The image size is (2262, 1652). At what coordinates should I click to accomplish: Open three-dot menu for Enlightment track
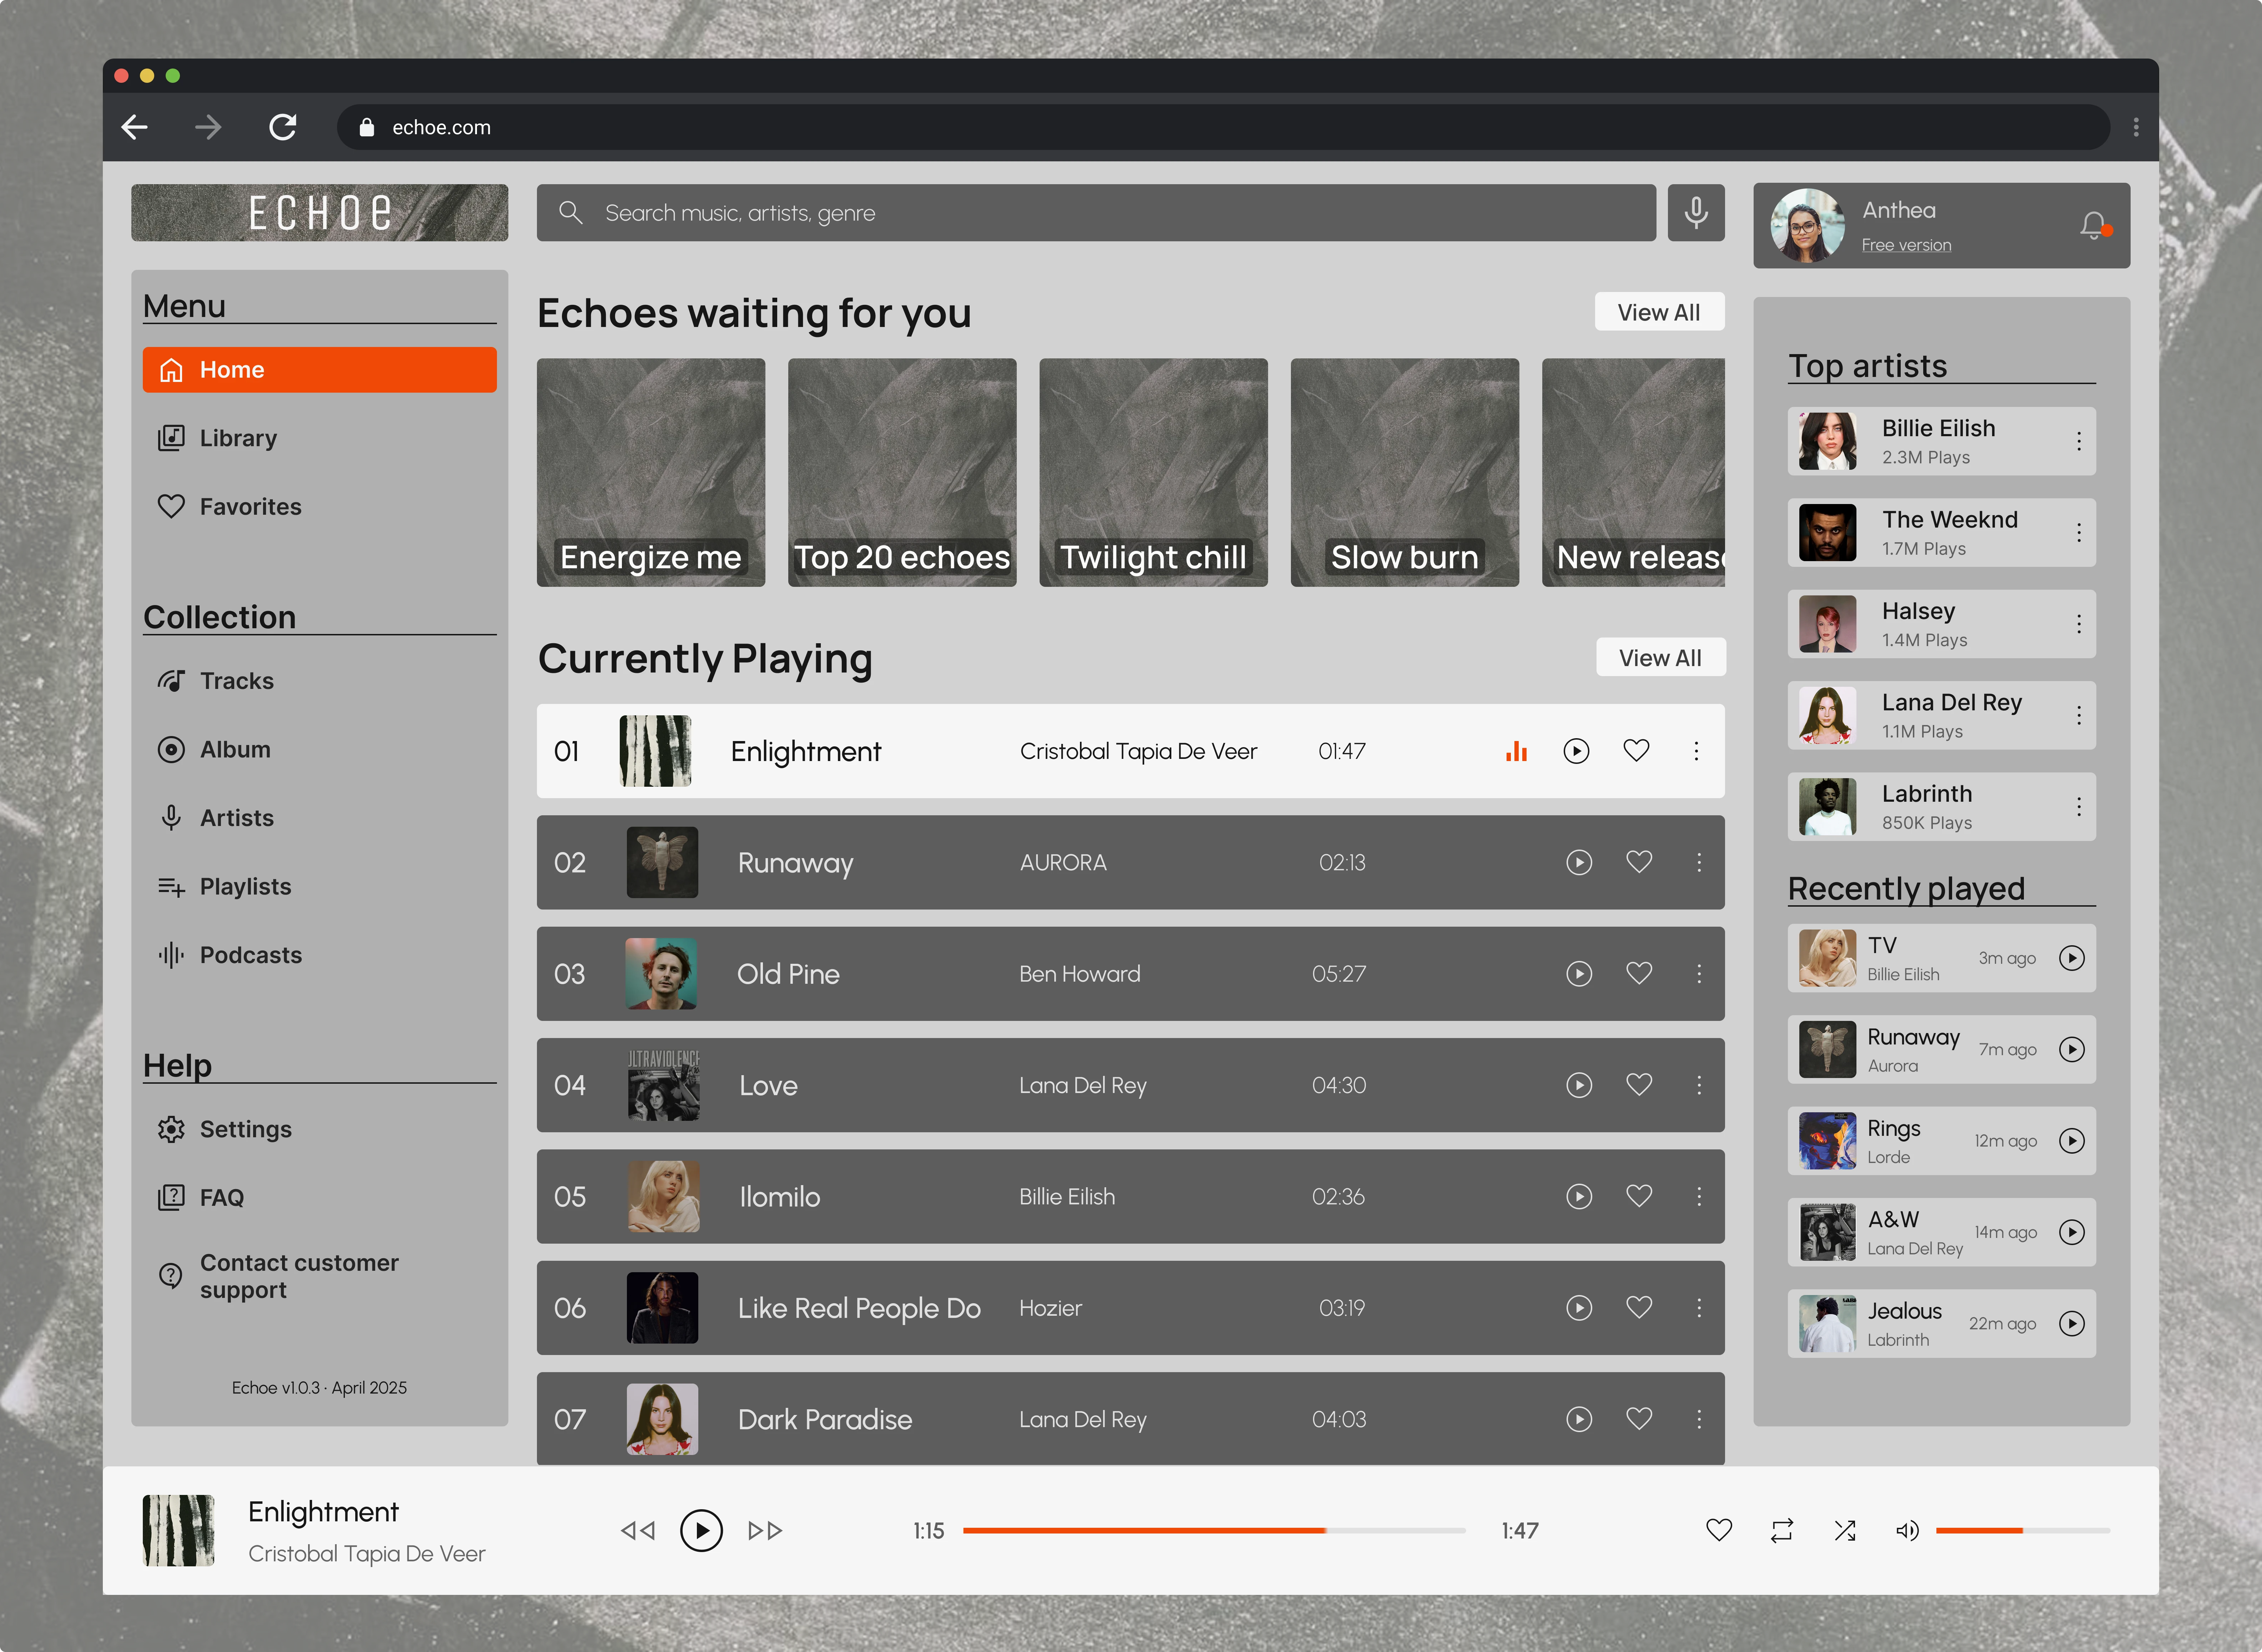coord(1696,751)
